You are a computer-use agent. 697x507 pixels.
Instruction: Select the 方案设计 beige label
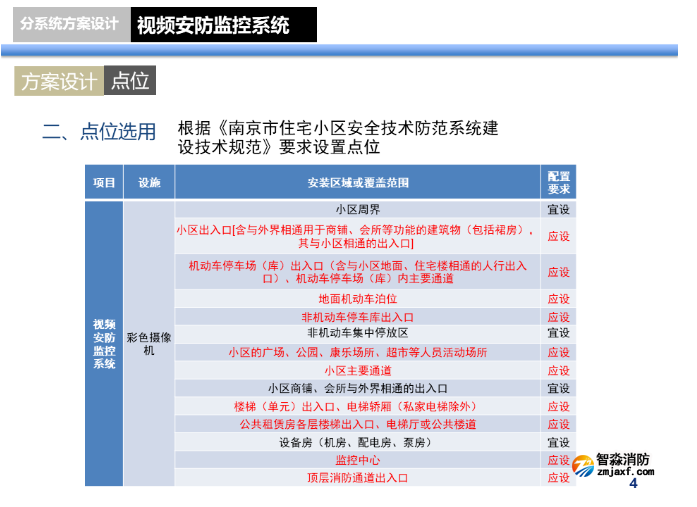(x=58, y=81)
